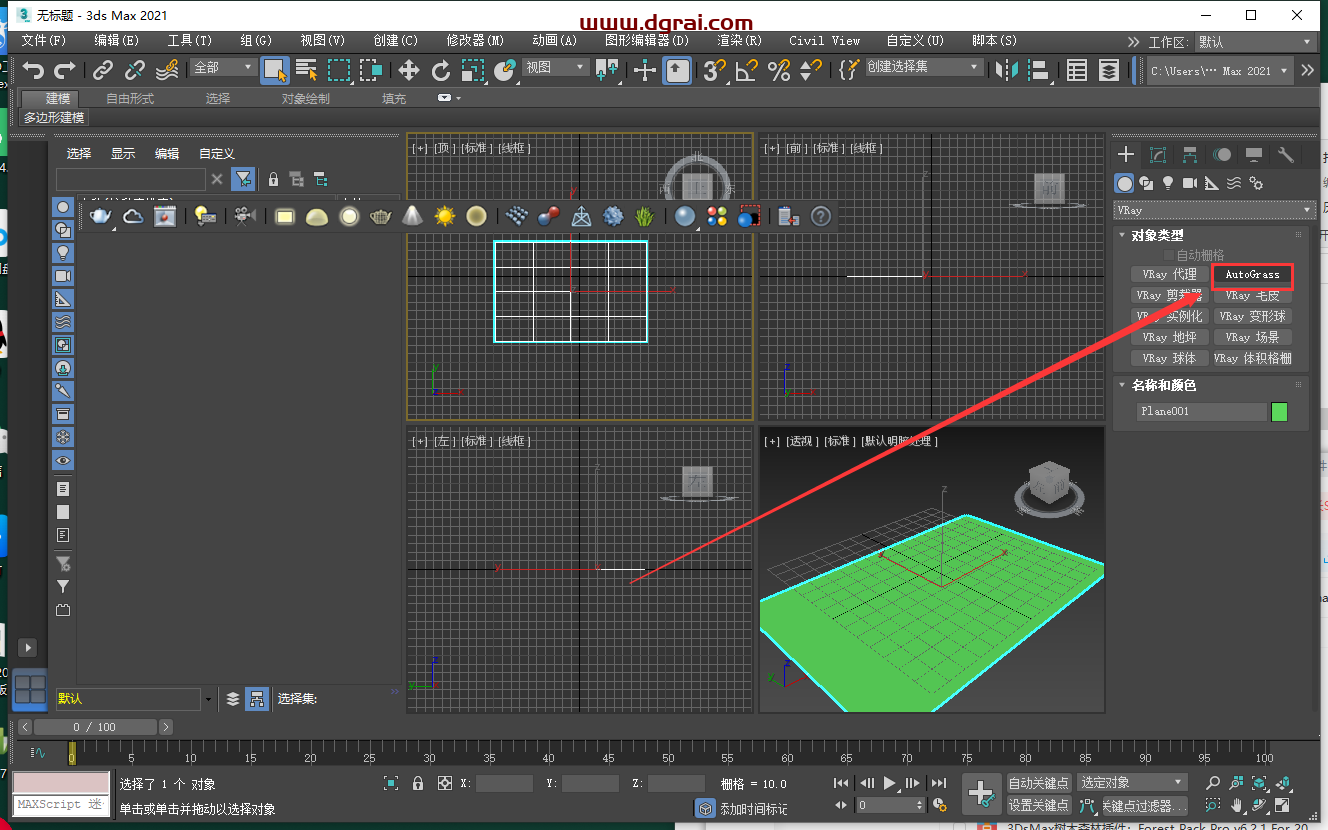This screenshot has width=1328, height=830.
Task: Select the Rotate tool
Action: [440, 71]
